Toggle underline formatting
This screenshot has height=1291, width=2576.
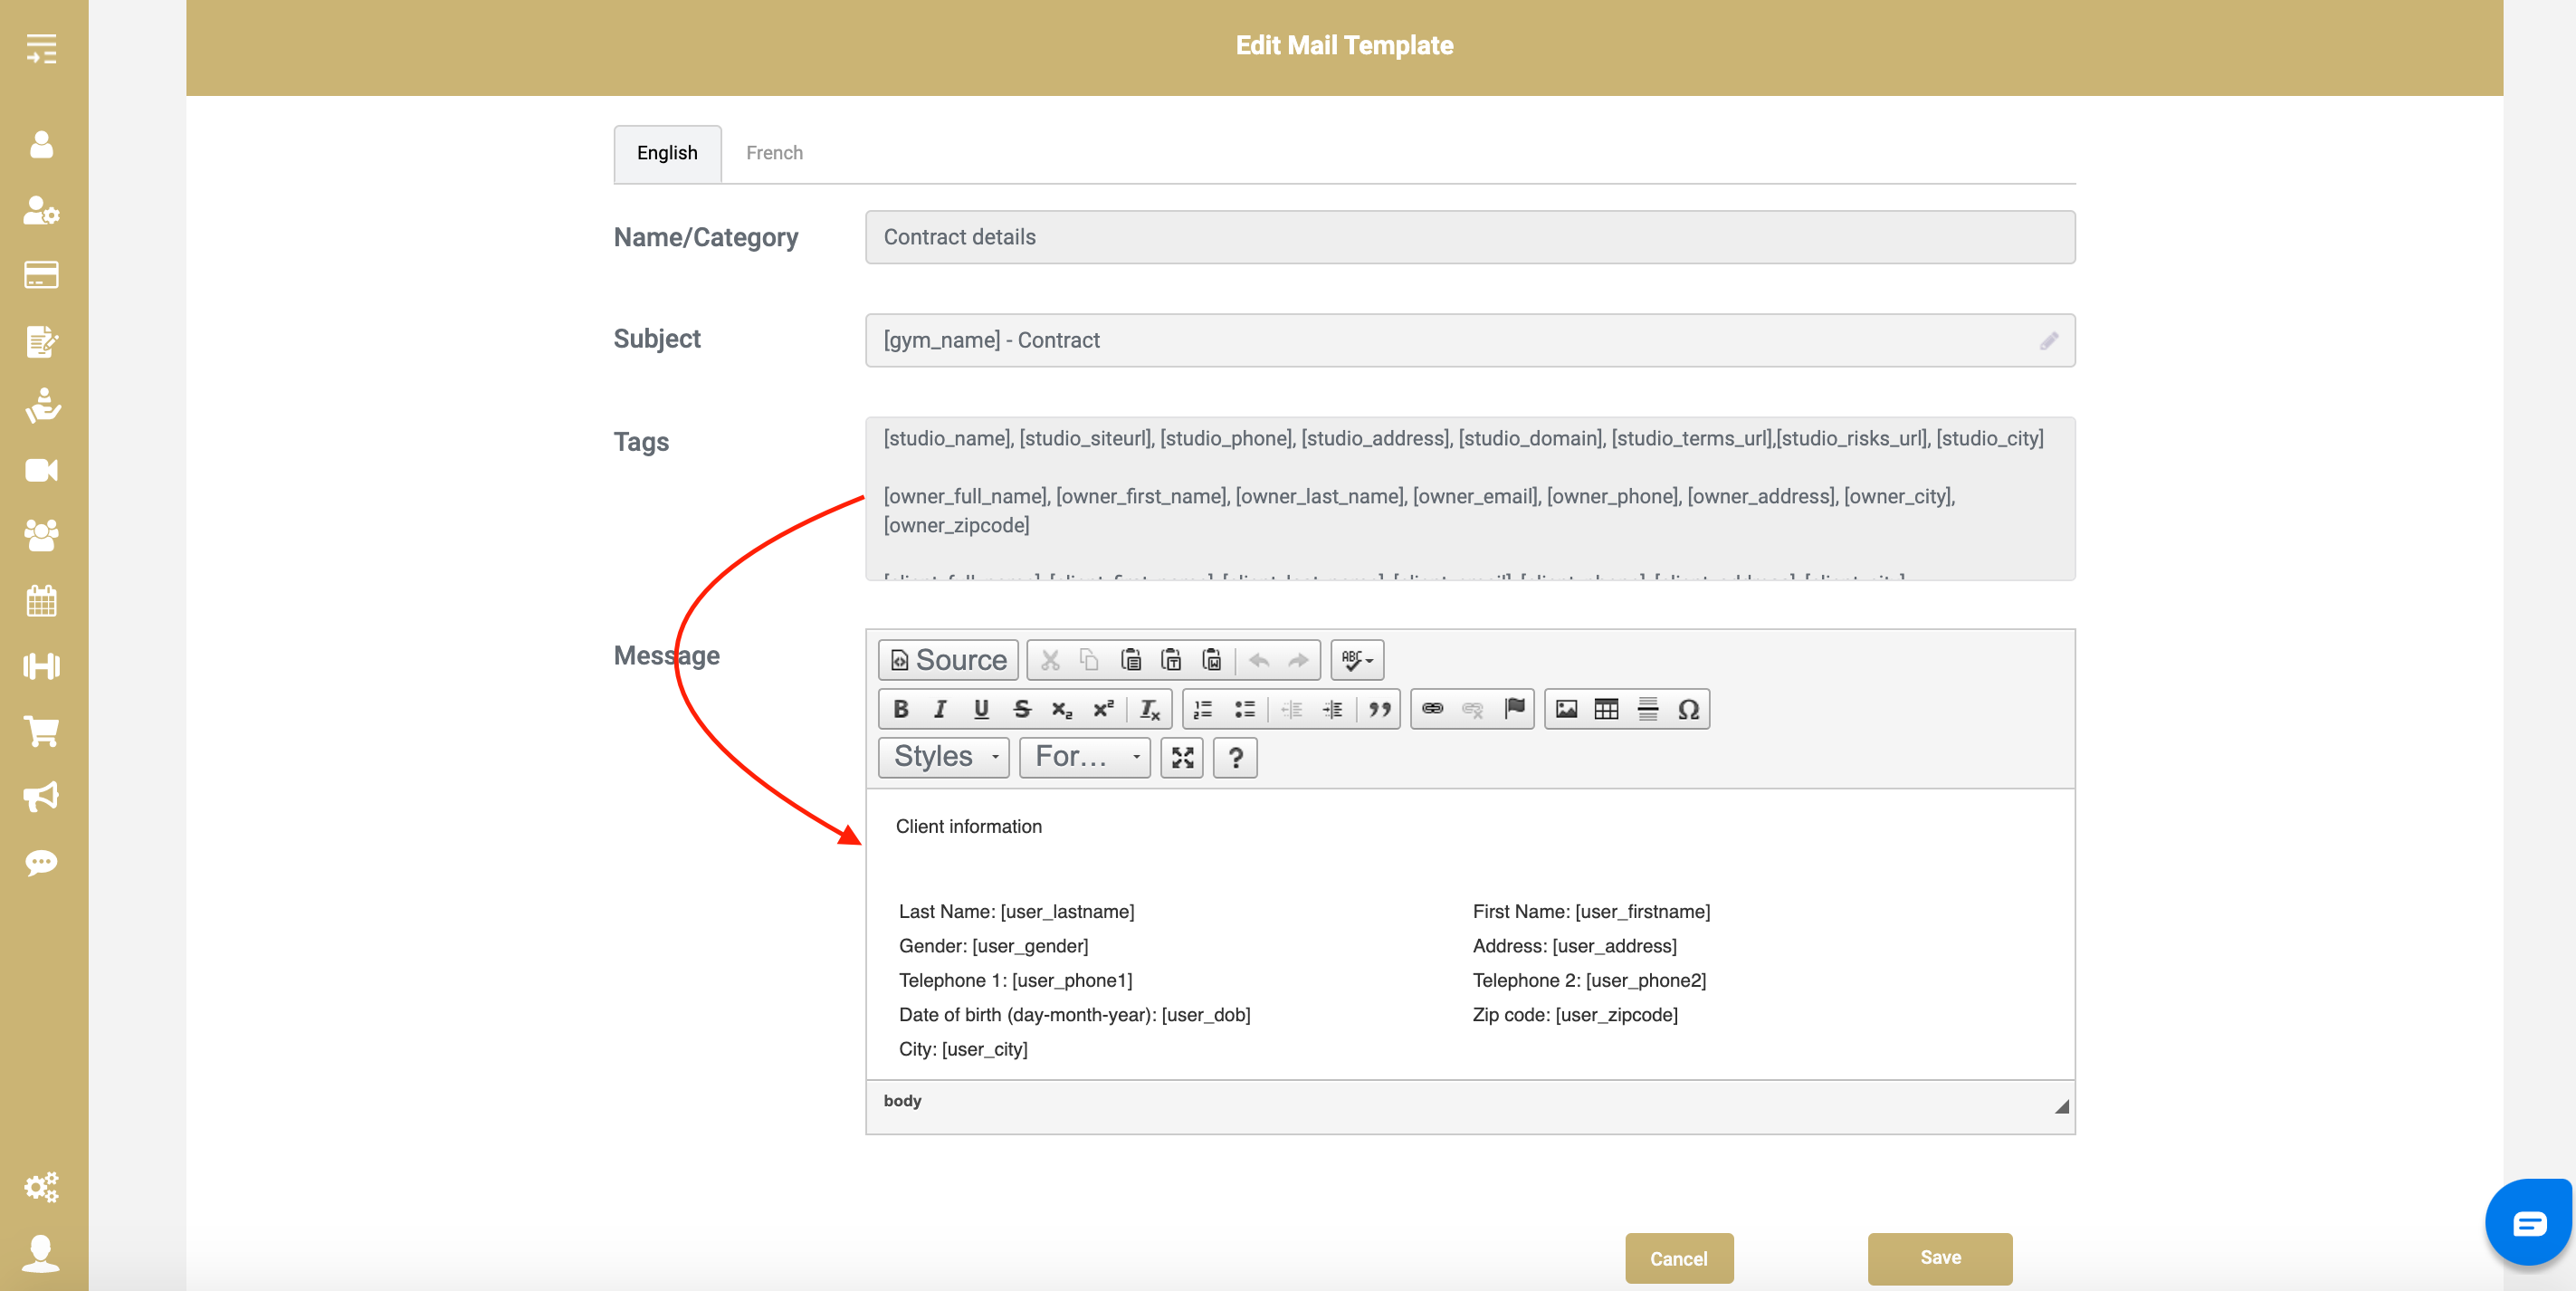tap(981, 709)
